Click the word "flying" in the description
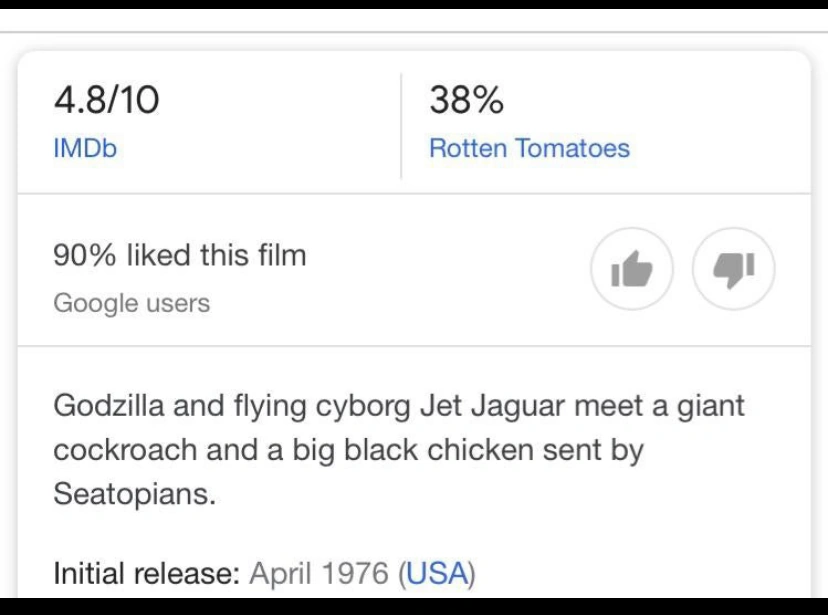 (269, 406)
